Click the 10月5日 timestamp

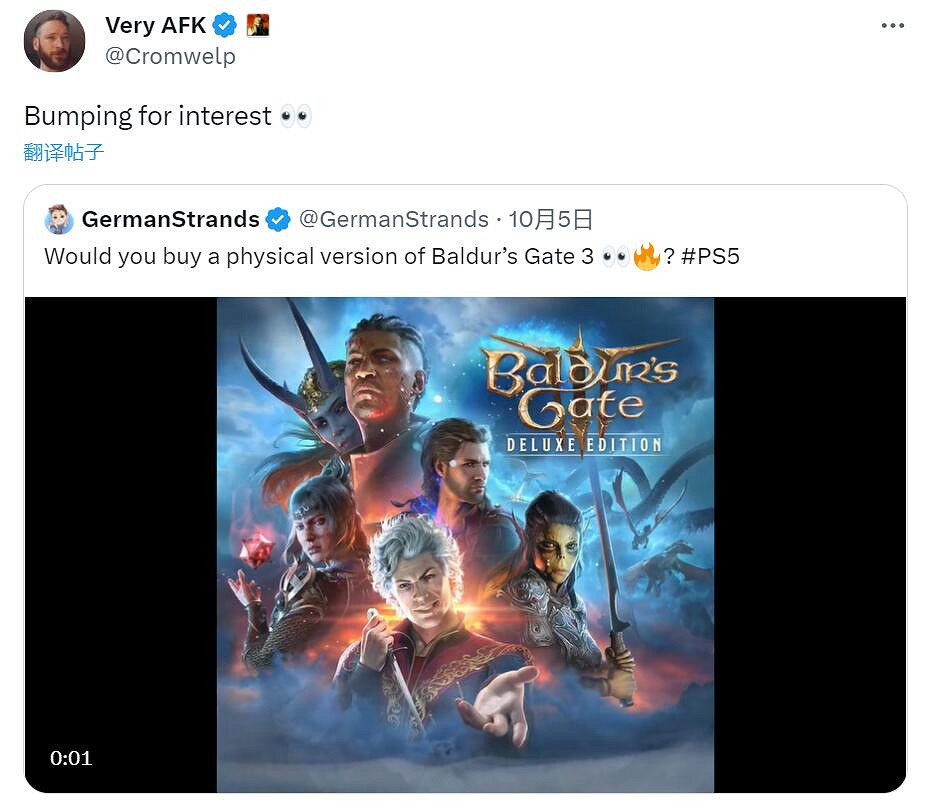[550, 220]
